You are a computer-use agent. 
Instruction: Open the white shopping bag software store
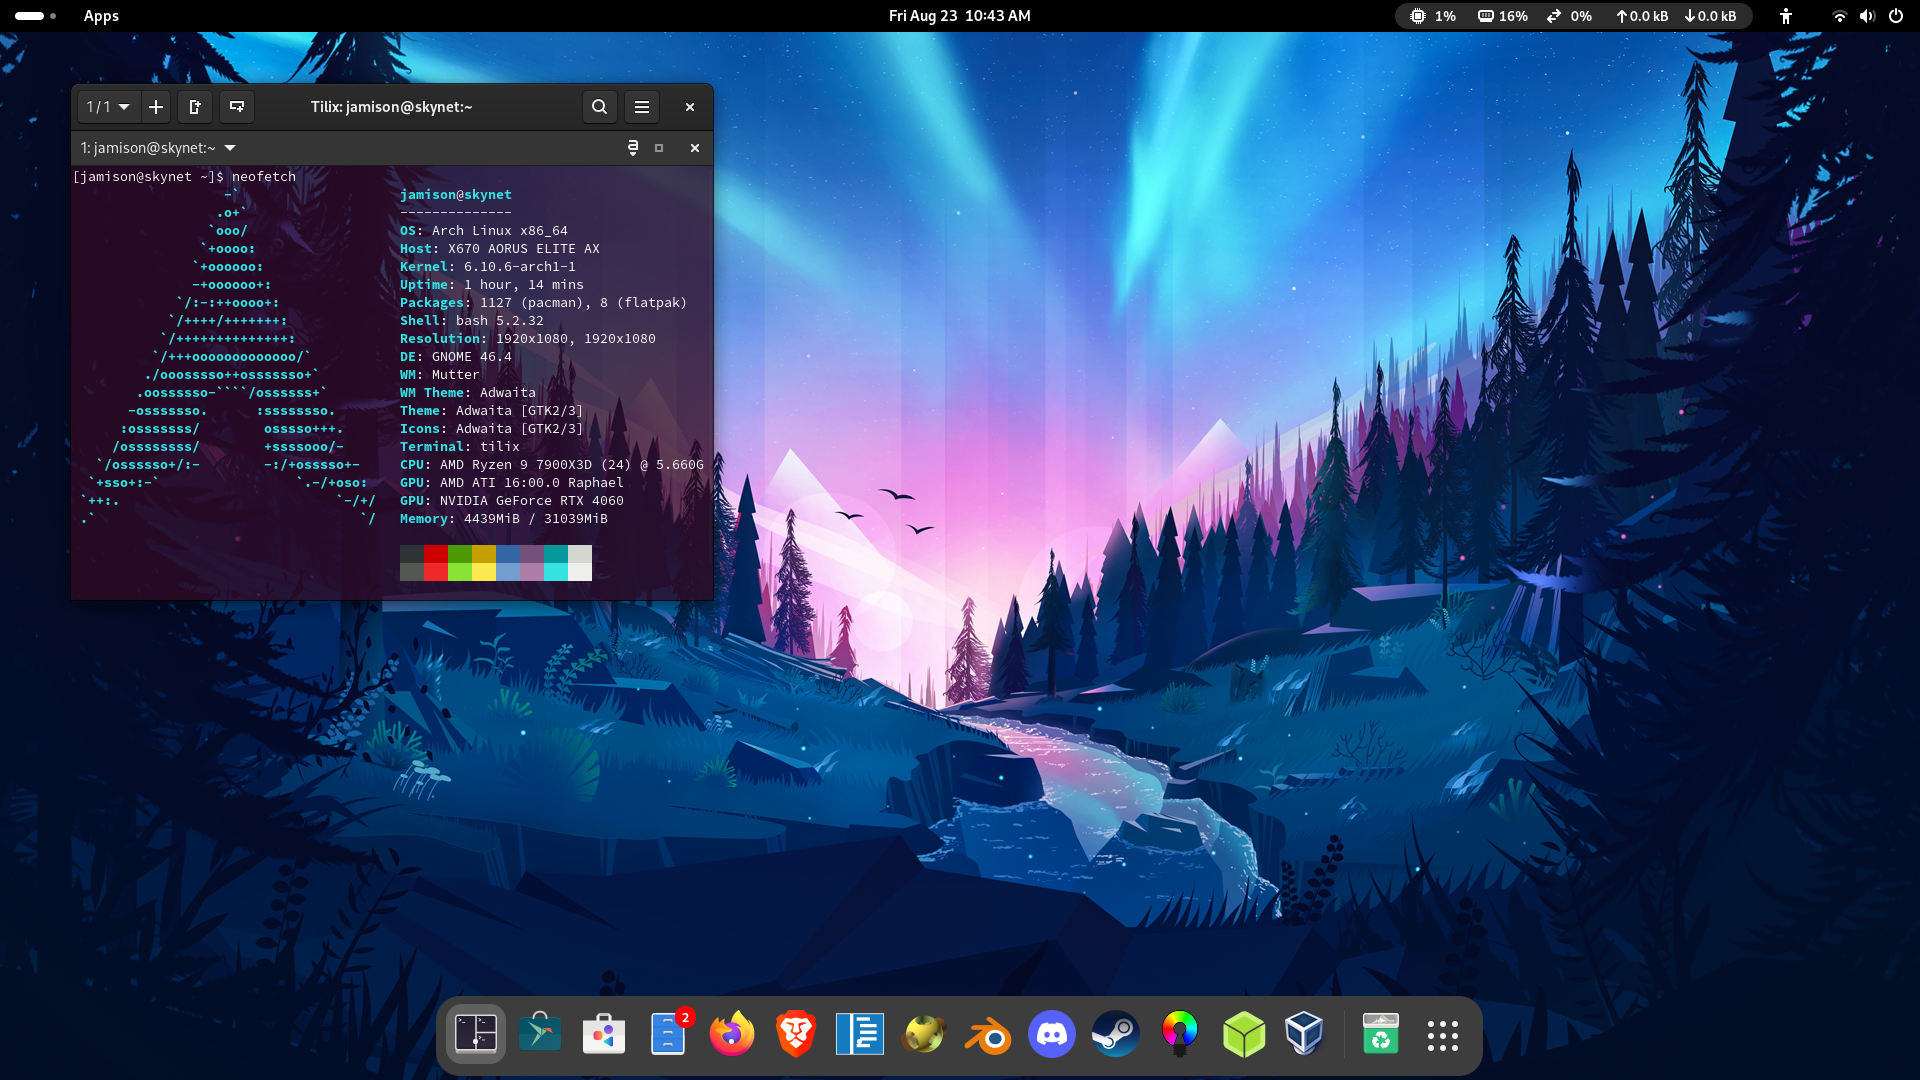coord(604,1034)
